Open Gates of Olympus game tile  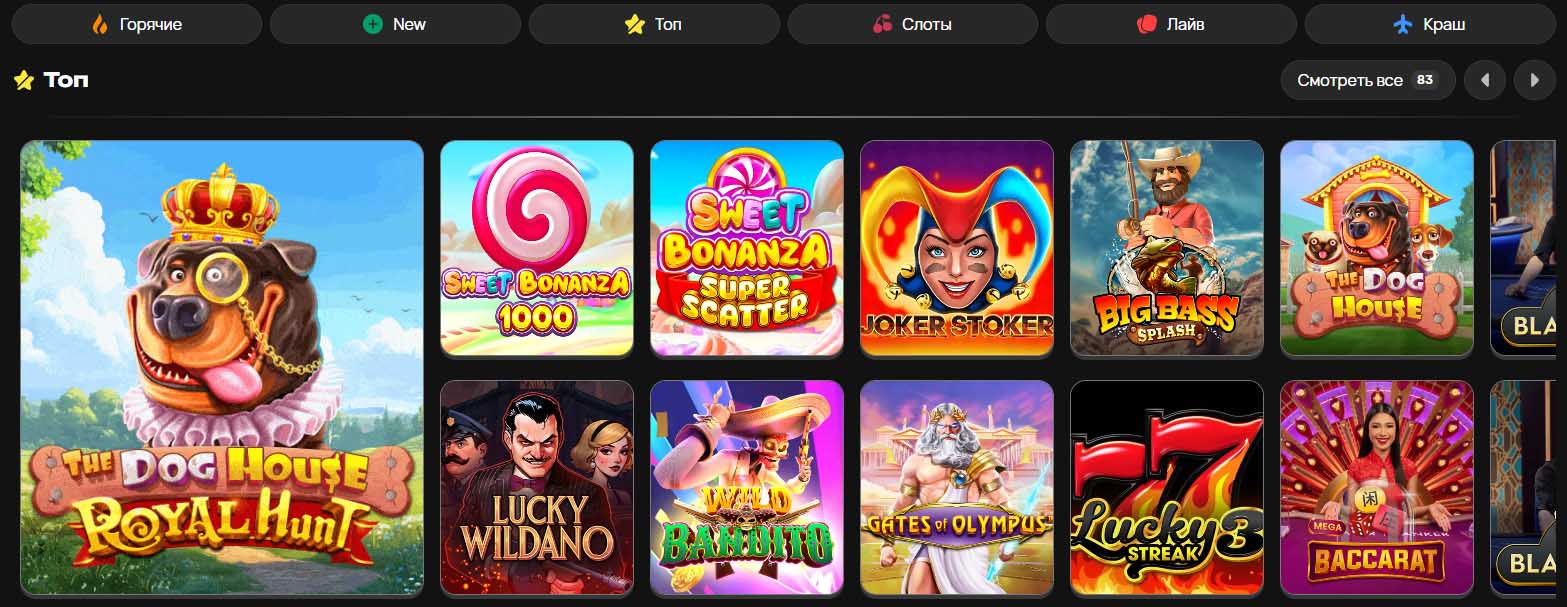click(957, 488)
